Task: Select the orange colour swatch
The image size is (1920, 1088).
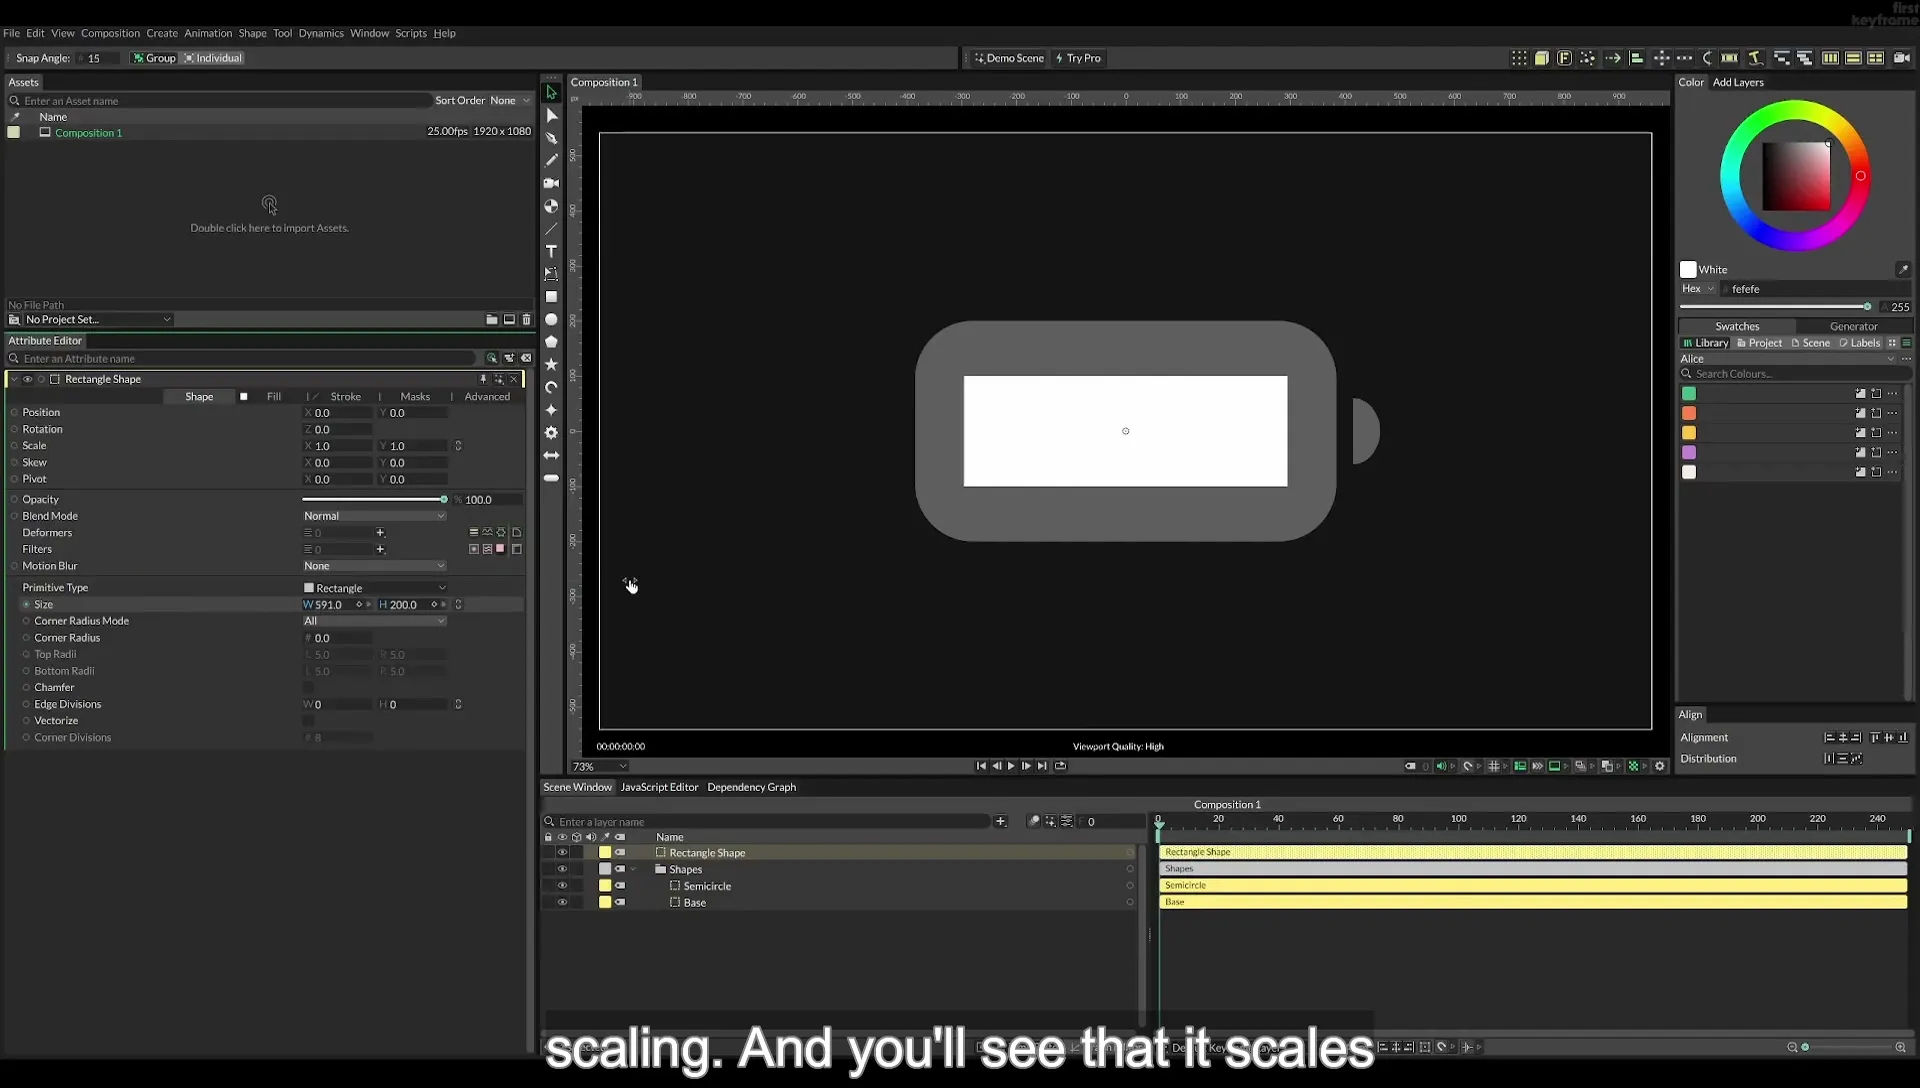Action: [1689, 413]
